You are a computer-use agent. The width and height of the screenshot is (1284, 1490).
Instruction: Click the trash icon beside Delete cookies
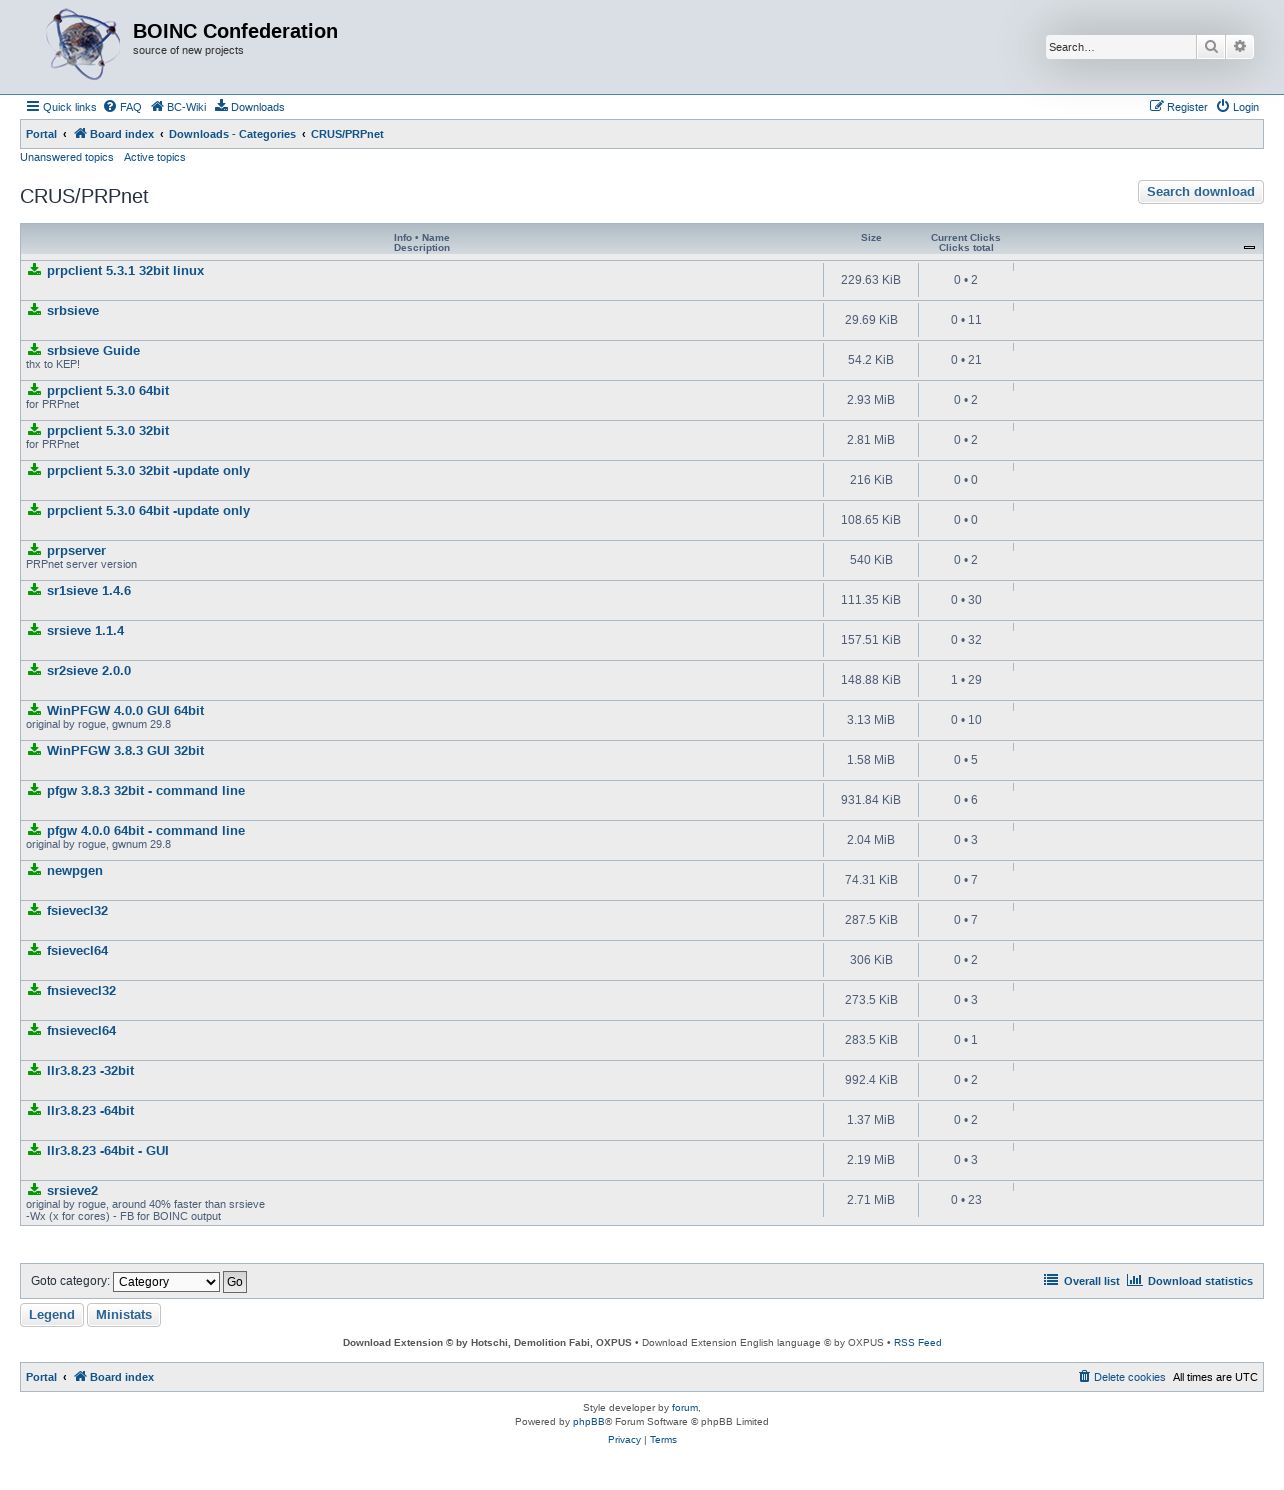(x=1084, y=1376)
